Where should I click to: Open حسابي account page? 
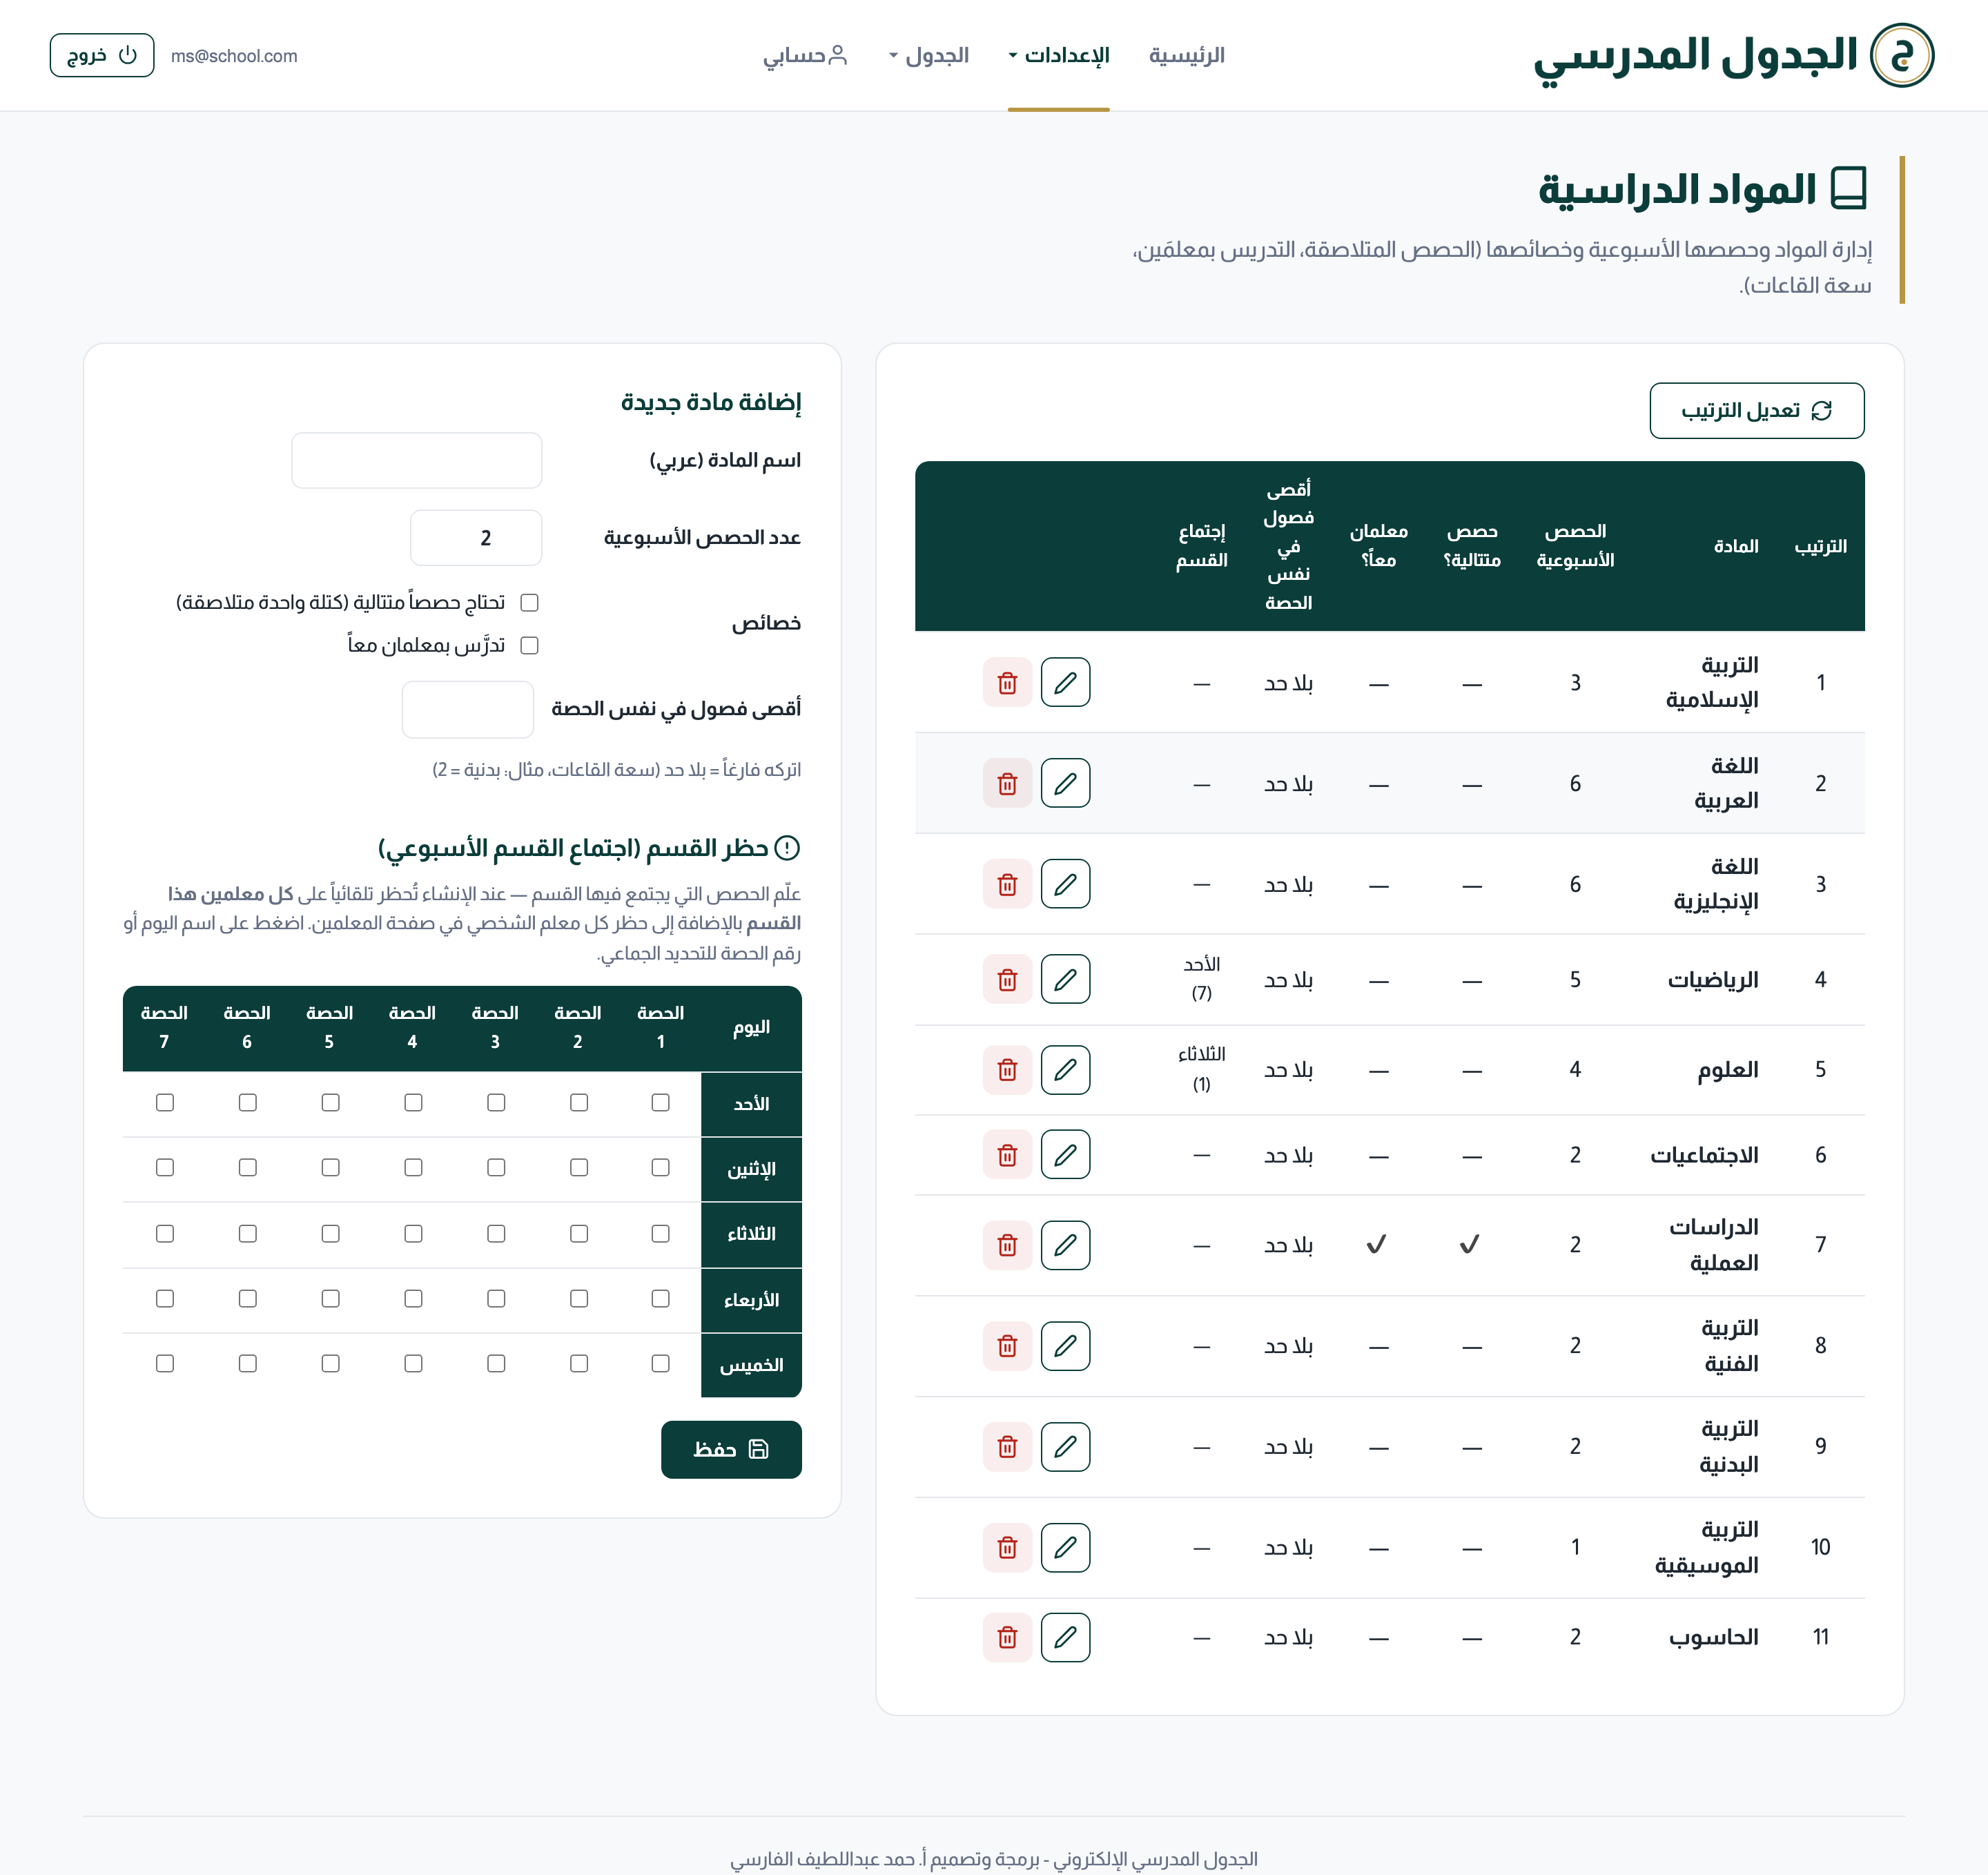click(805, 55)
